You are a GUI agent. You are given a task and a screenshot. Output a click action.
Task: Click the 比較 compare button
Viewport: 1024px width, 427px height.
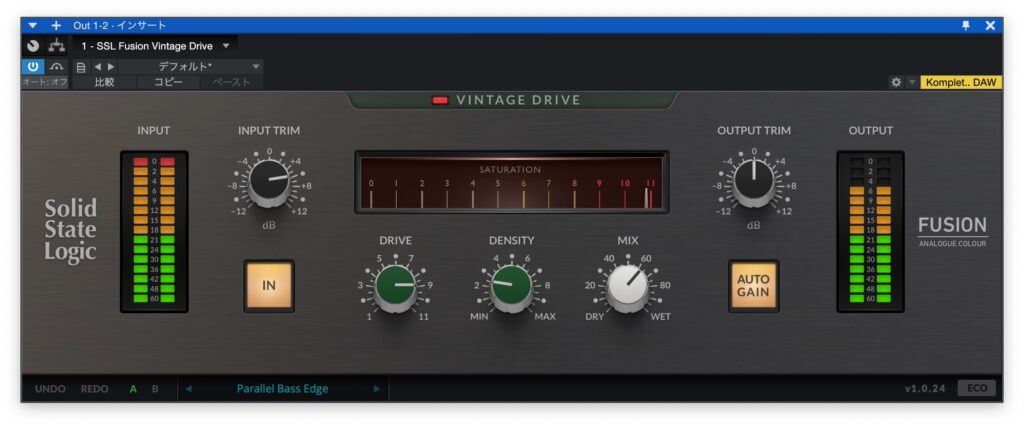[103, 82]
